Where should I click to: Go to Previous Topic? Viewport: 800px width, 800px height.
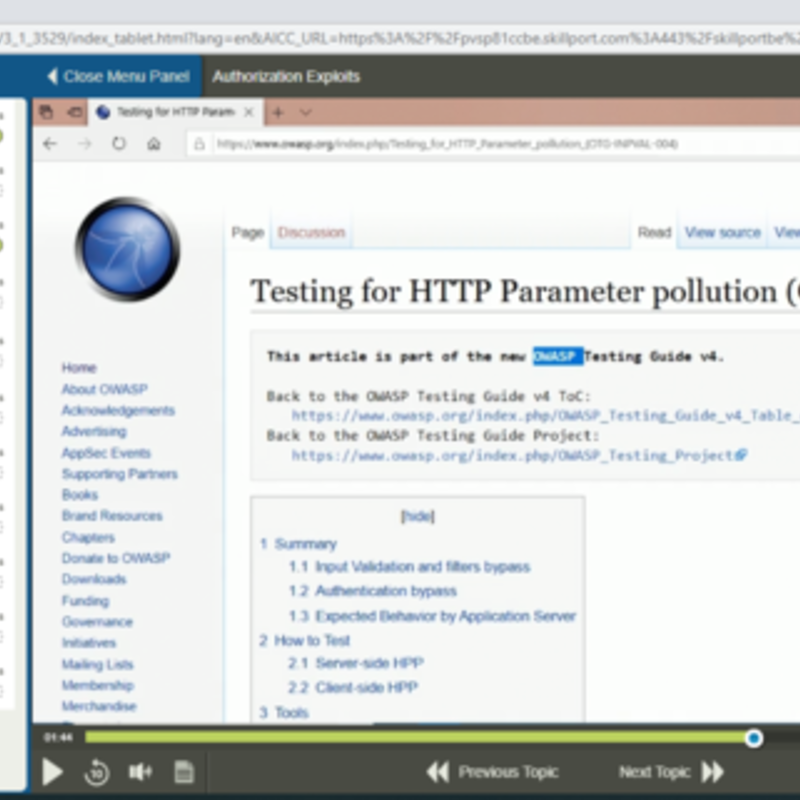[492, 771]
